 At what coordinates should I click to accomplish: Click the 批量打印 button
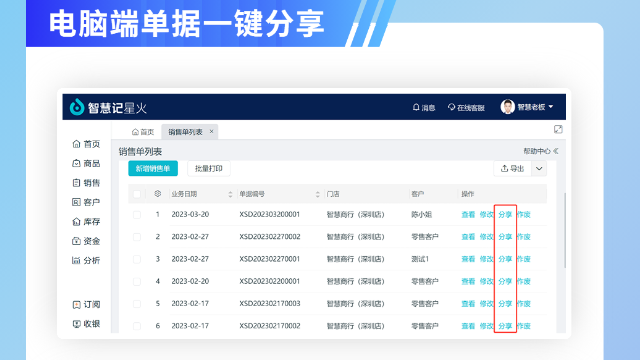tap(209, 169)
